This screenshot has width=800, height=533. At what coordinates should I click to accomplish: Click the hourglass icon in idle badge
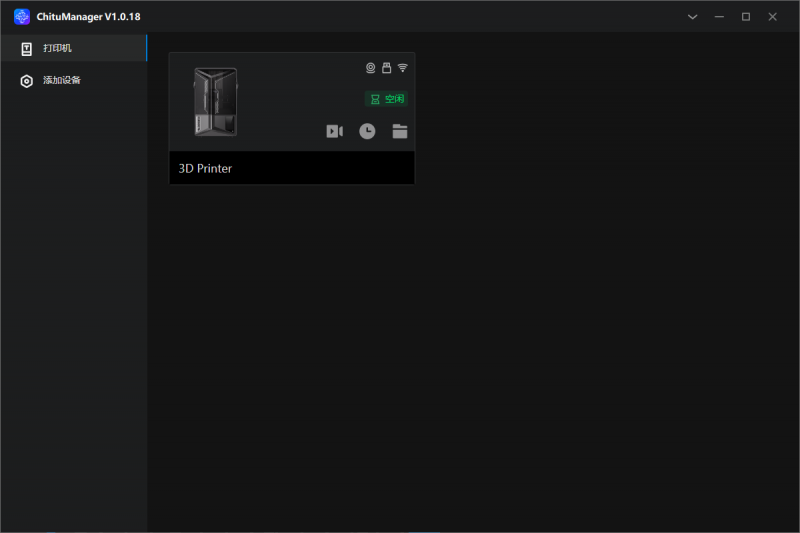pos(375,99)
